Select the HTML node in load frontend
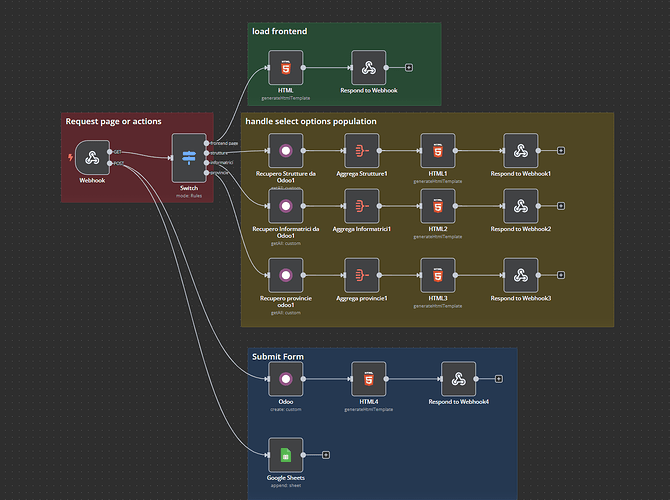 286,68
